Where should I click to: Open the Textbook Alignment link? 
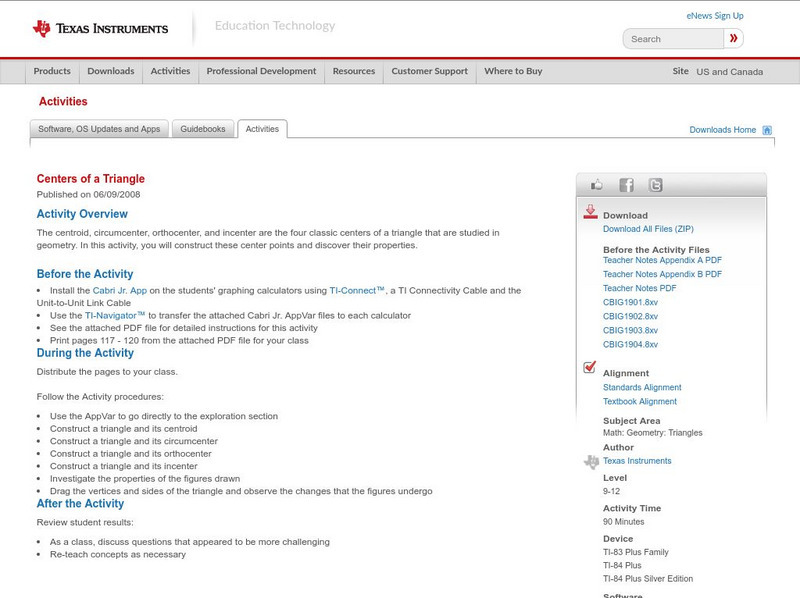coord(640,402)
